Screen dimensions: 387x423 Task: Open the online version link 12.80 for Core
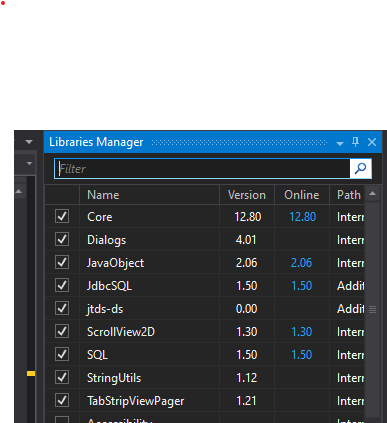[x=302, y=217]
